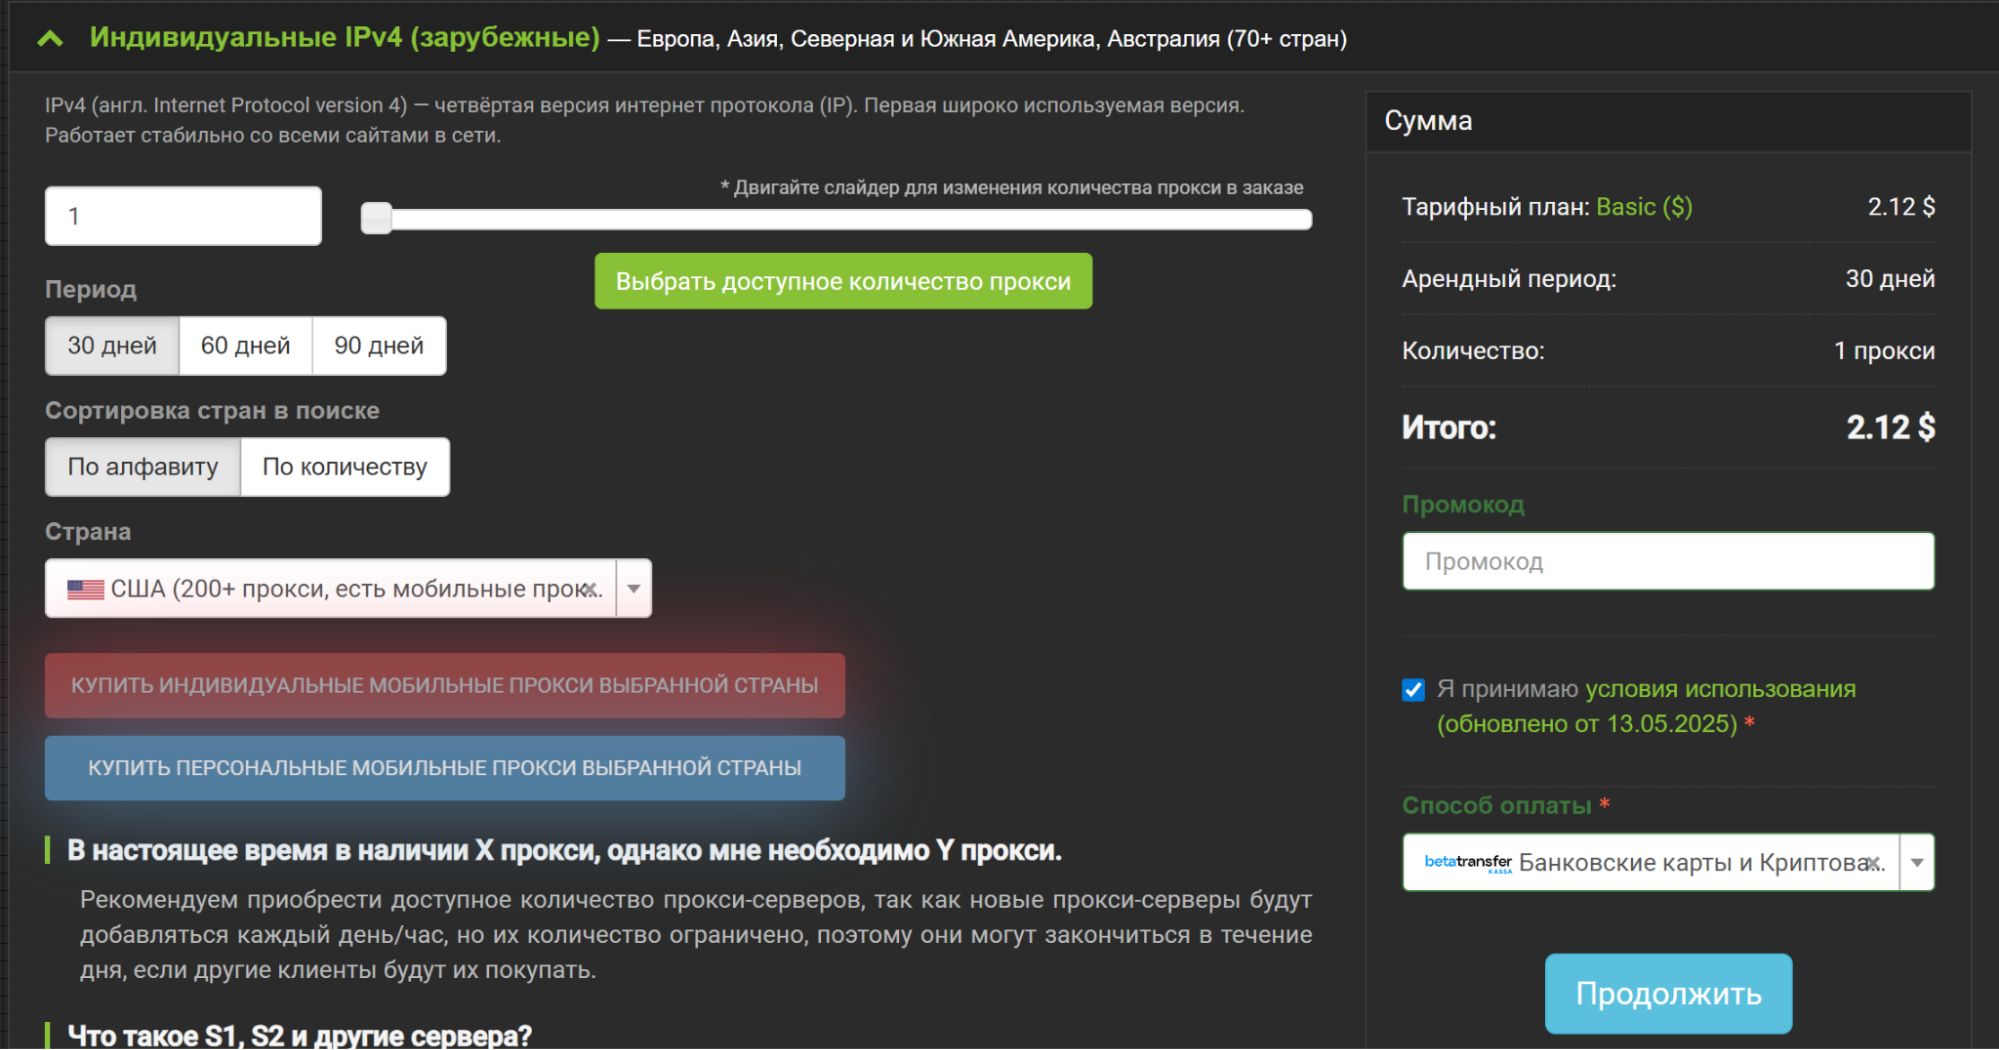Image resolution: width=1999 pixels, height=1050 pixels.
Task: Click the proxy quantity input showing 1
Action: click(182, 215)
